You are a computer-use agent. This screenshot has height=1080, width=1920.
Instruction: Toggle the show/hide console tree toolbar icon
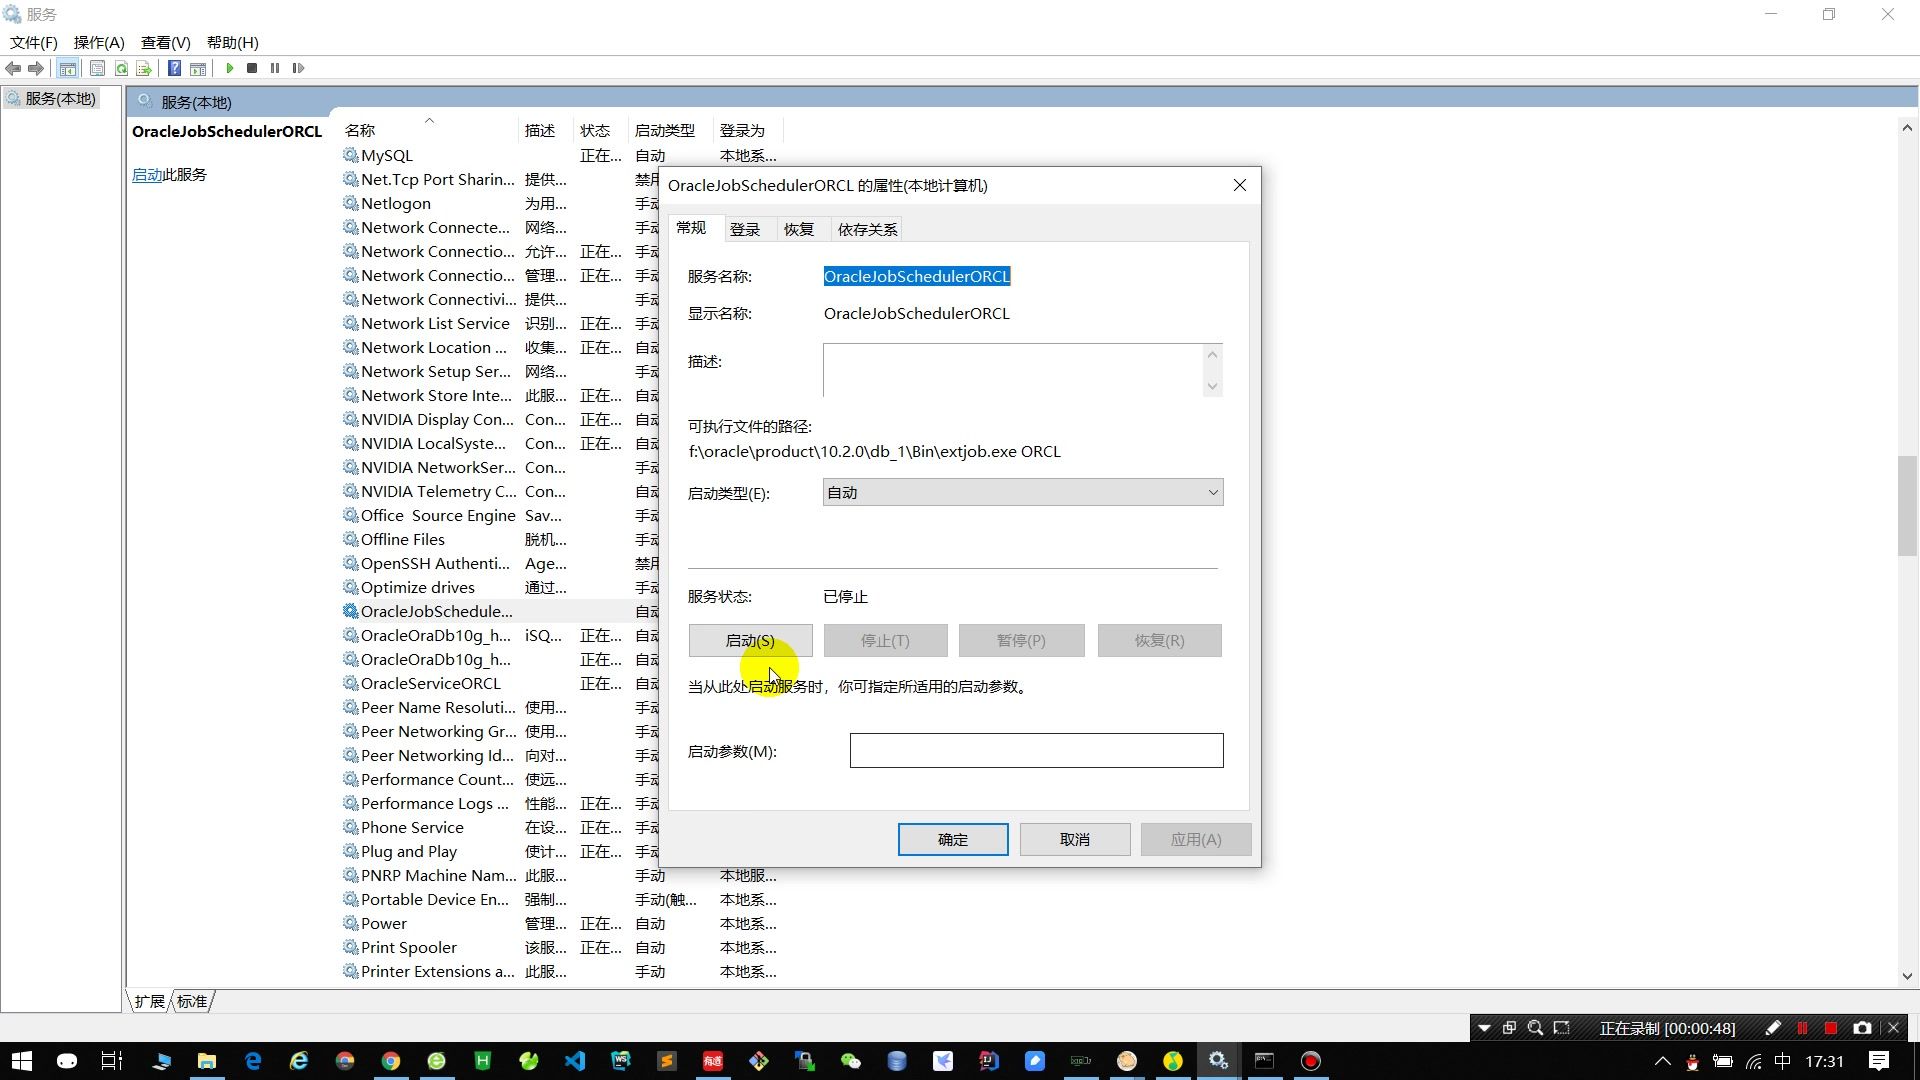(x=68, y=68)
